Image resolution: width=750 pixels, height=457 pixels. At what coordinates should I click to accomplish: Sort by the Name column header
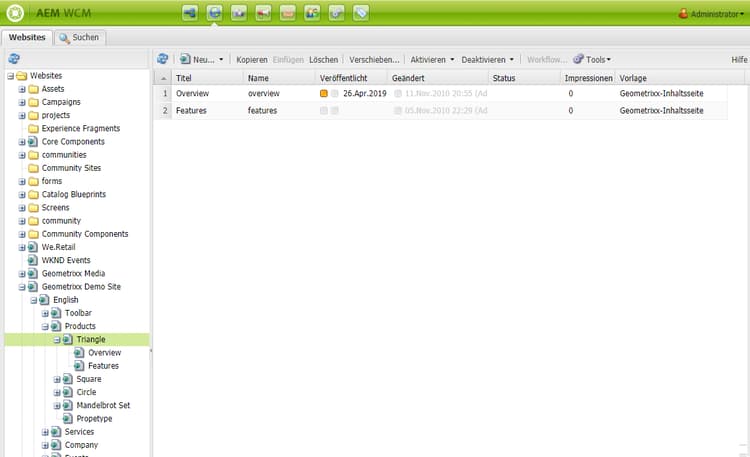pyautogui.click(x=280, y=78)
